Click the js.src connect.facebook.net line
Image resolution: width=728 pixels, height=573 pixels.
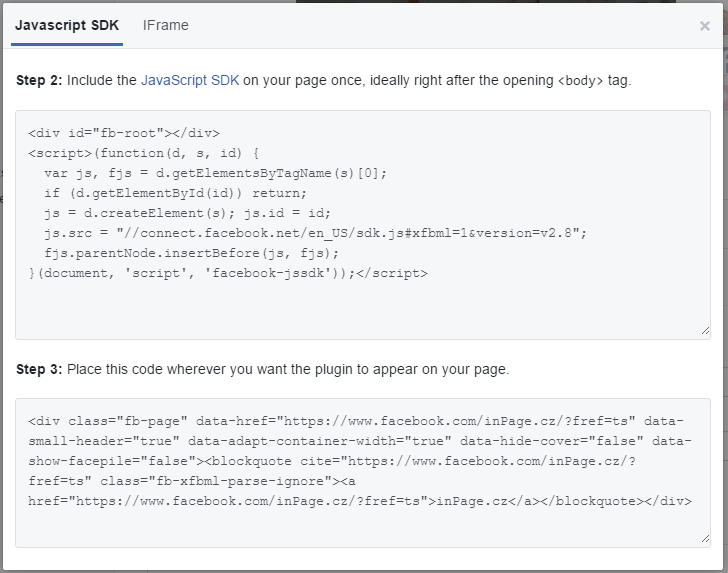[x=316, y=233]
